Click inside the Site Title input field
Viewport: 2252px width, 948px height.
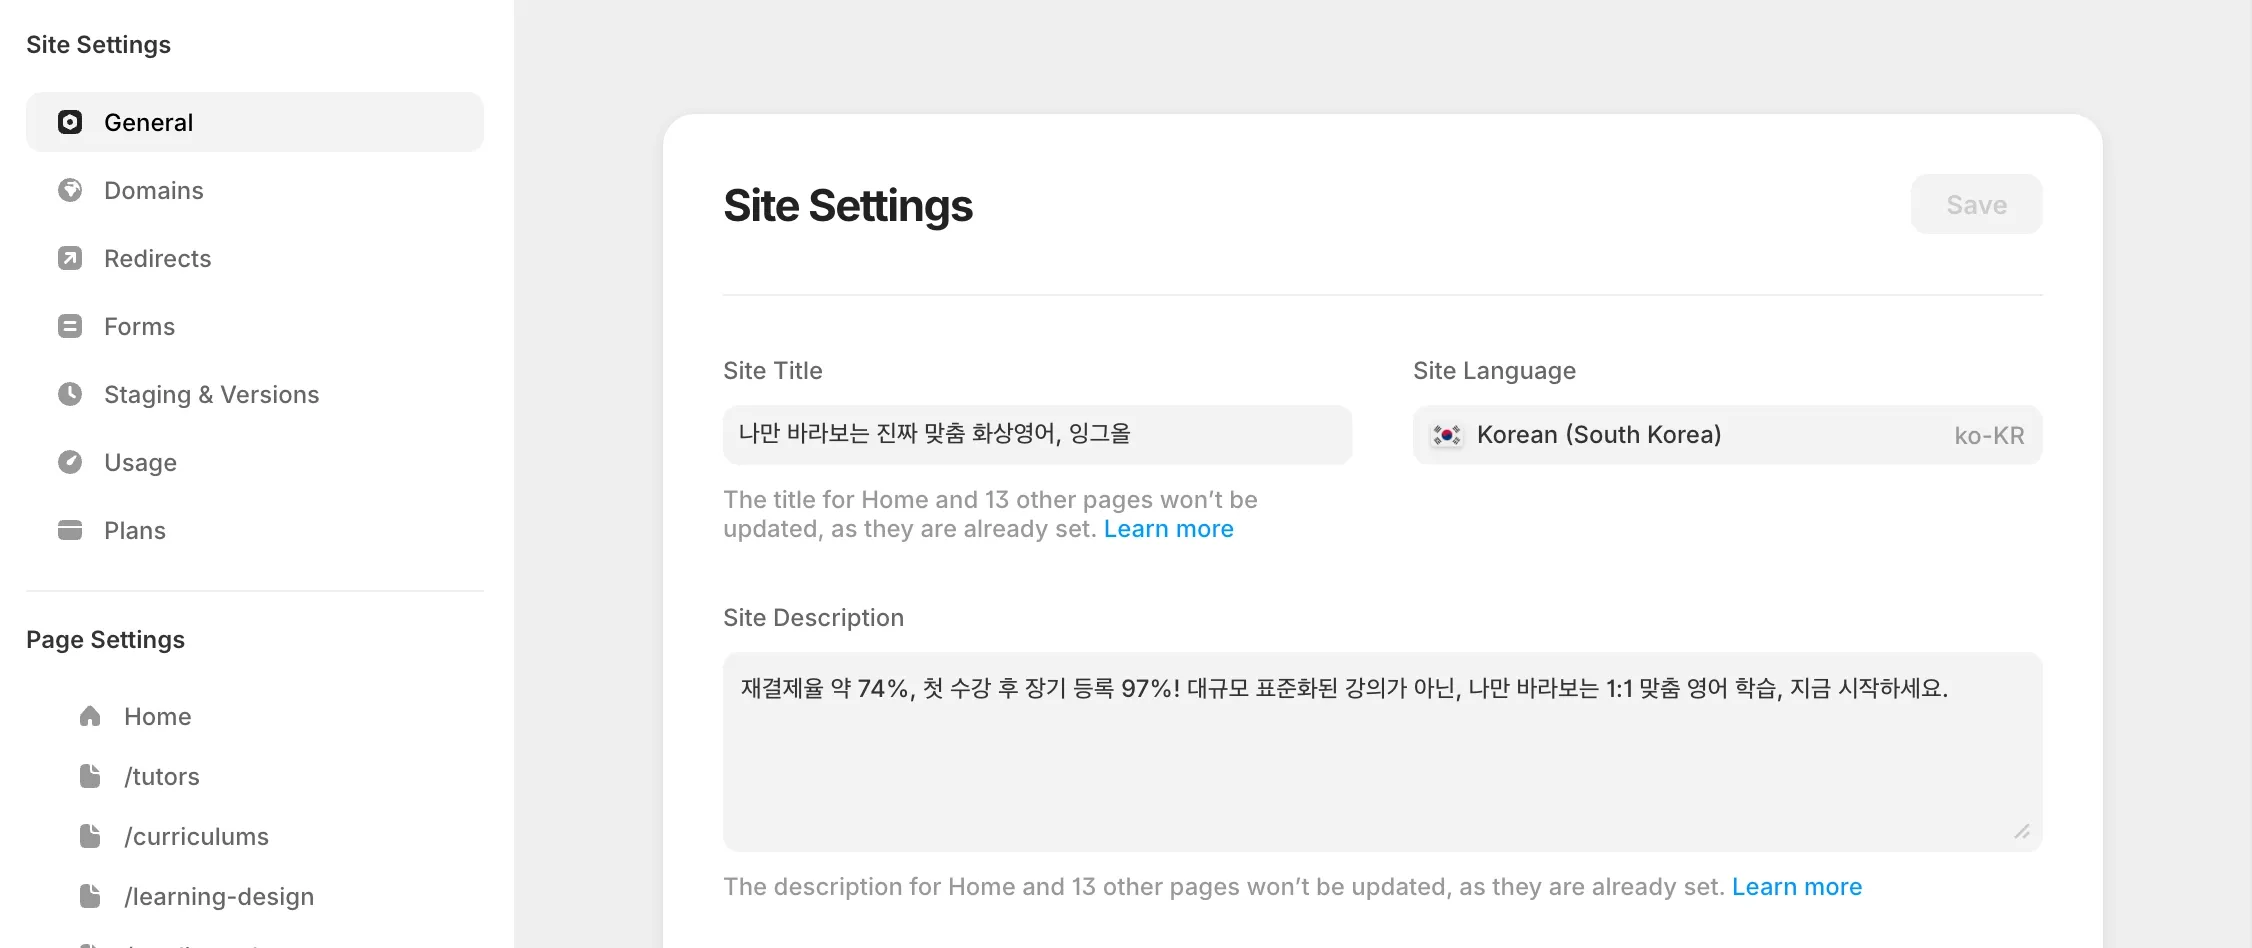pyautogui.click(x=1037, y=435)
